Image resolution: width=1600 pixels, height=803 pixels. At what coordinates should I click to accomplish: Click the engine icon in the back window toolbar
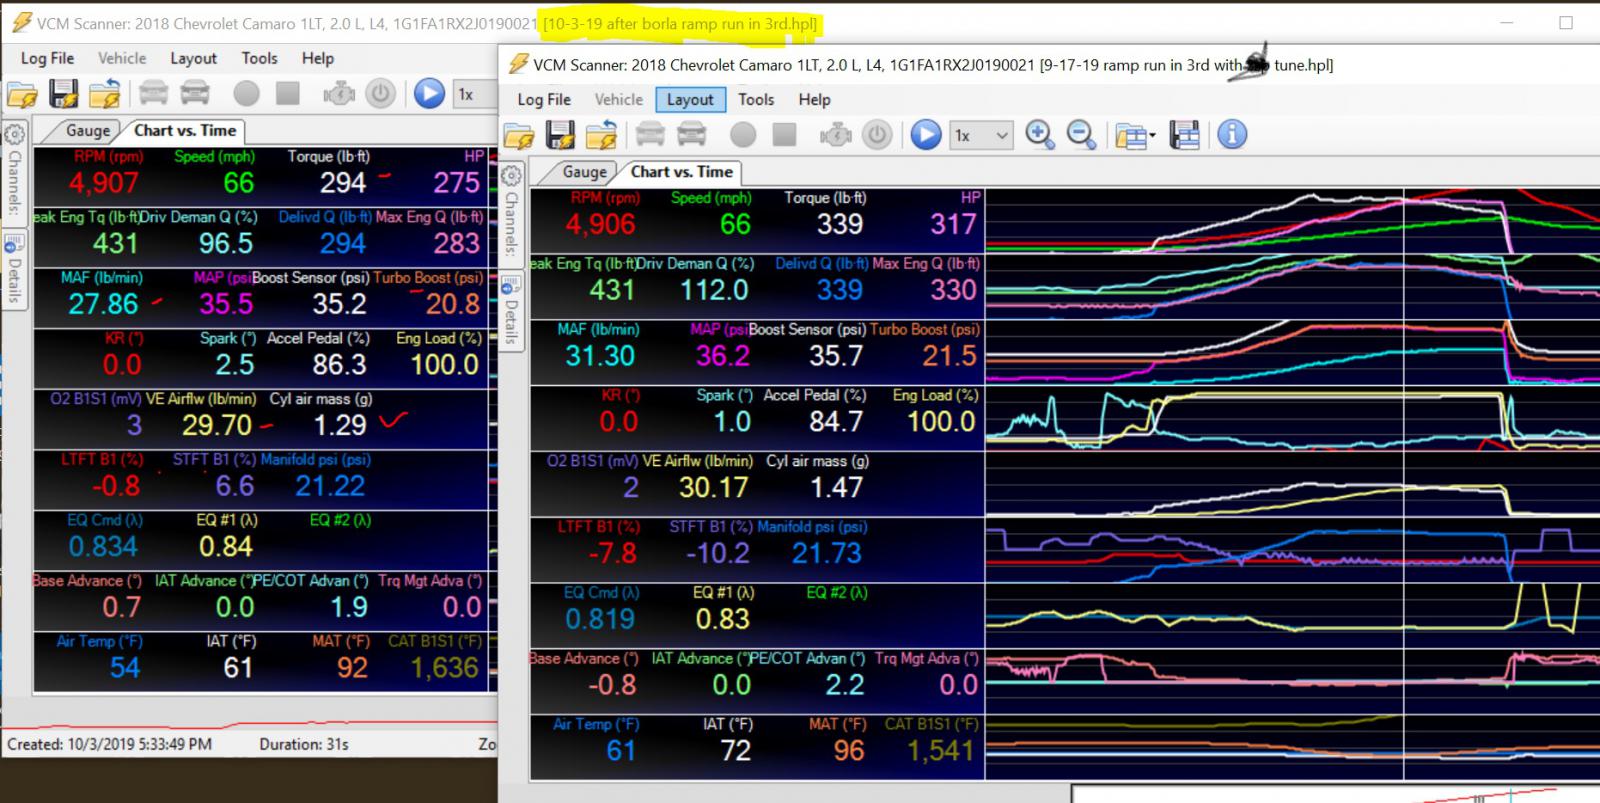(x=339, y=94)
